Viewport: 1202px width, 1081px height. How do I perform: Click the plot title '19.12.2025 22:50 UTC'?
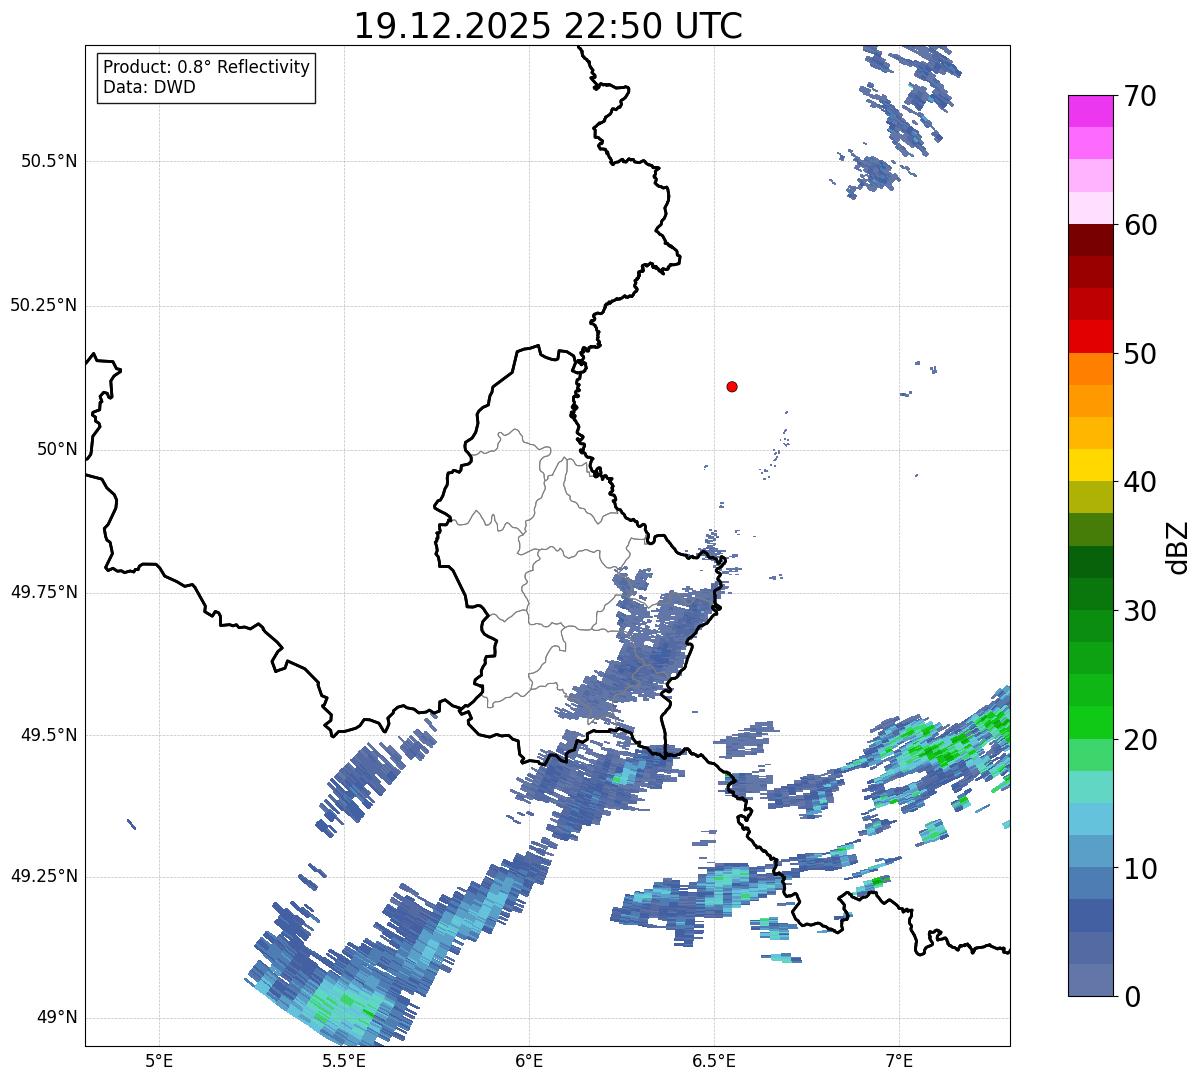click(548, 26)
